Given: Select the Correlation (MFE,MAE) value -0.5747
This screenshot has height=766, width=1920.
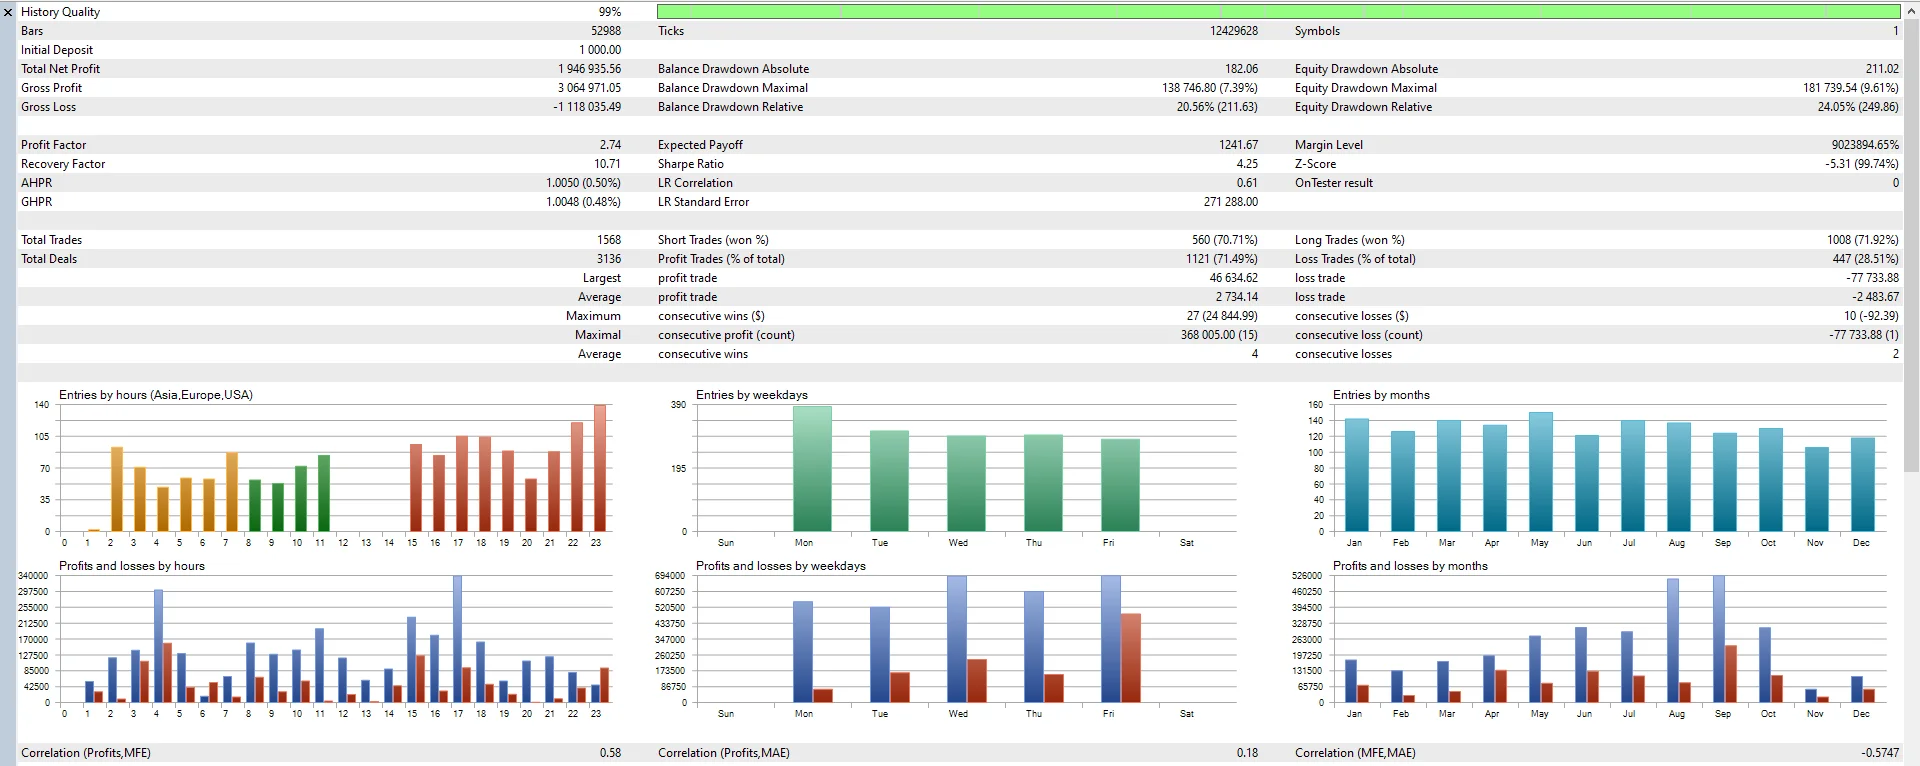Looking at the screenshot, I should pyautogui.click(x=1880, y=753).
